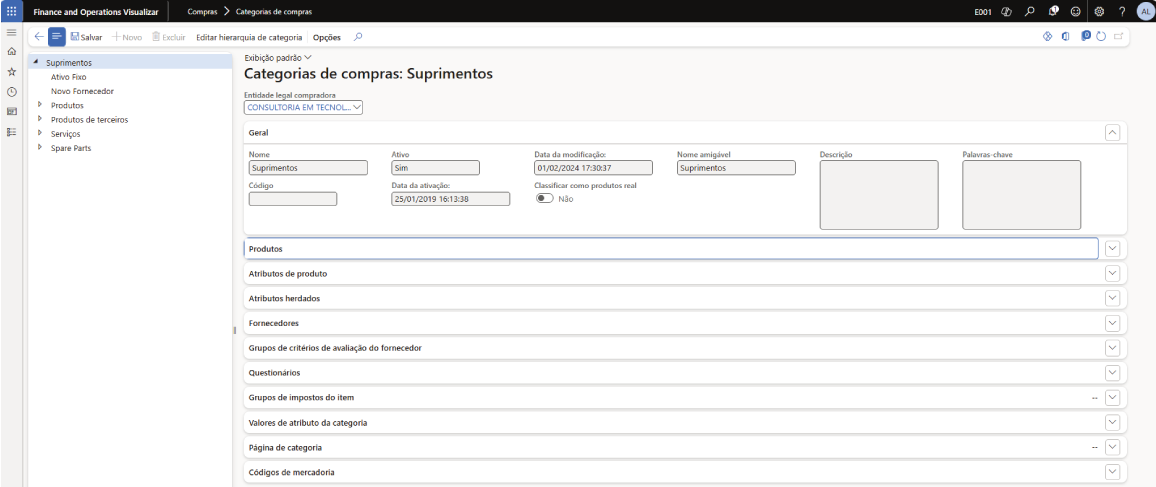The height and width of the screenshot is (487, 1156).
Task: Open Recent items clock icon
Action: 11,91
